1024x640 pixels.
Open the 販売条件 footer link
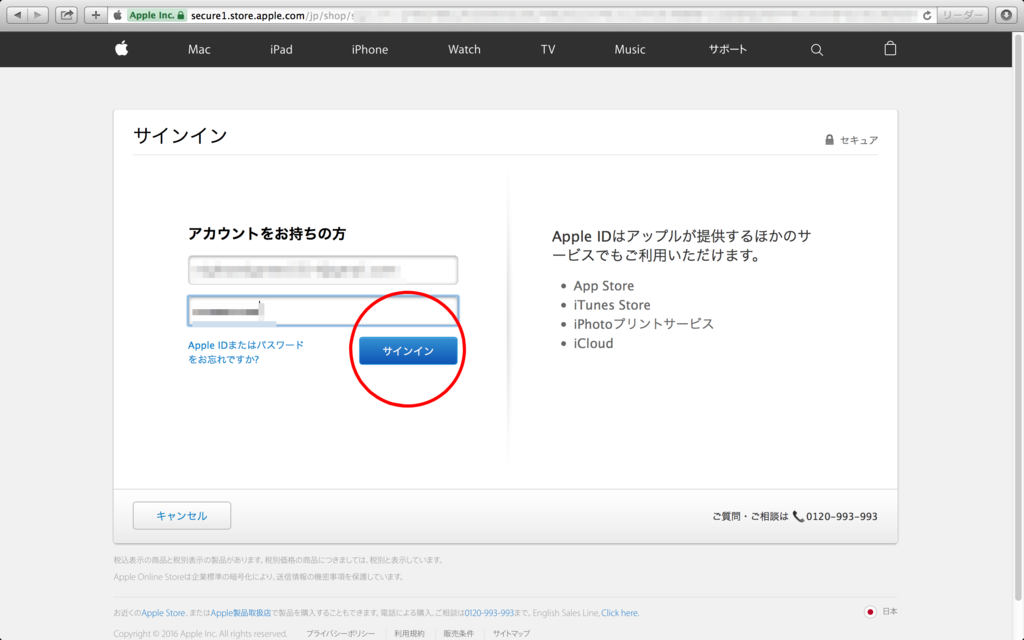[x=458, y=633]
